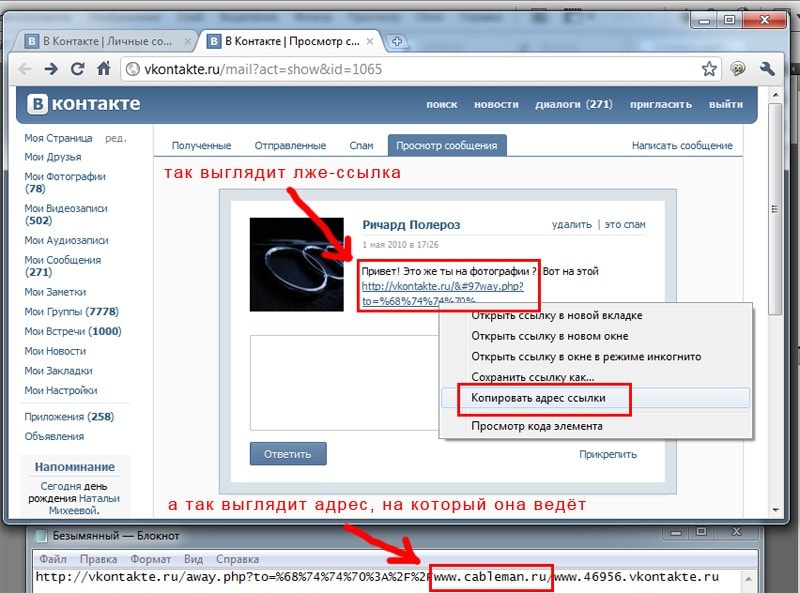
Task: Open 'Мои Аудиозаписи'
Action: coord(66,240)
